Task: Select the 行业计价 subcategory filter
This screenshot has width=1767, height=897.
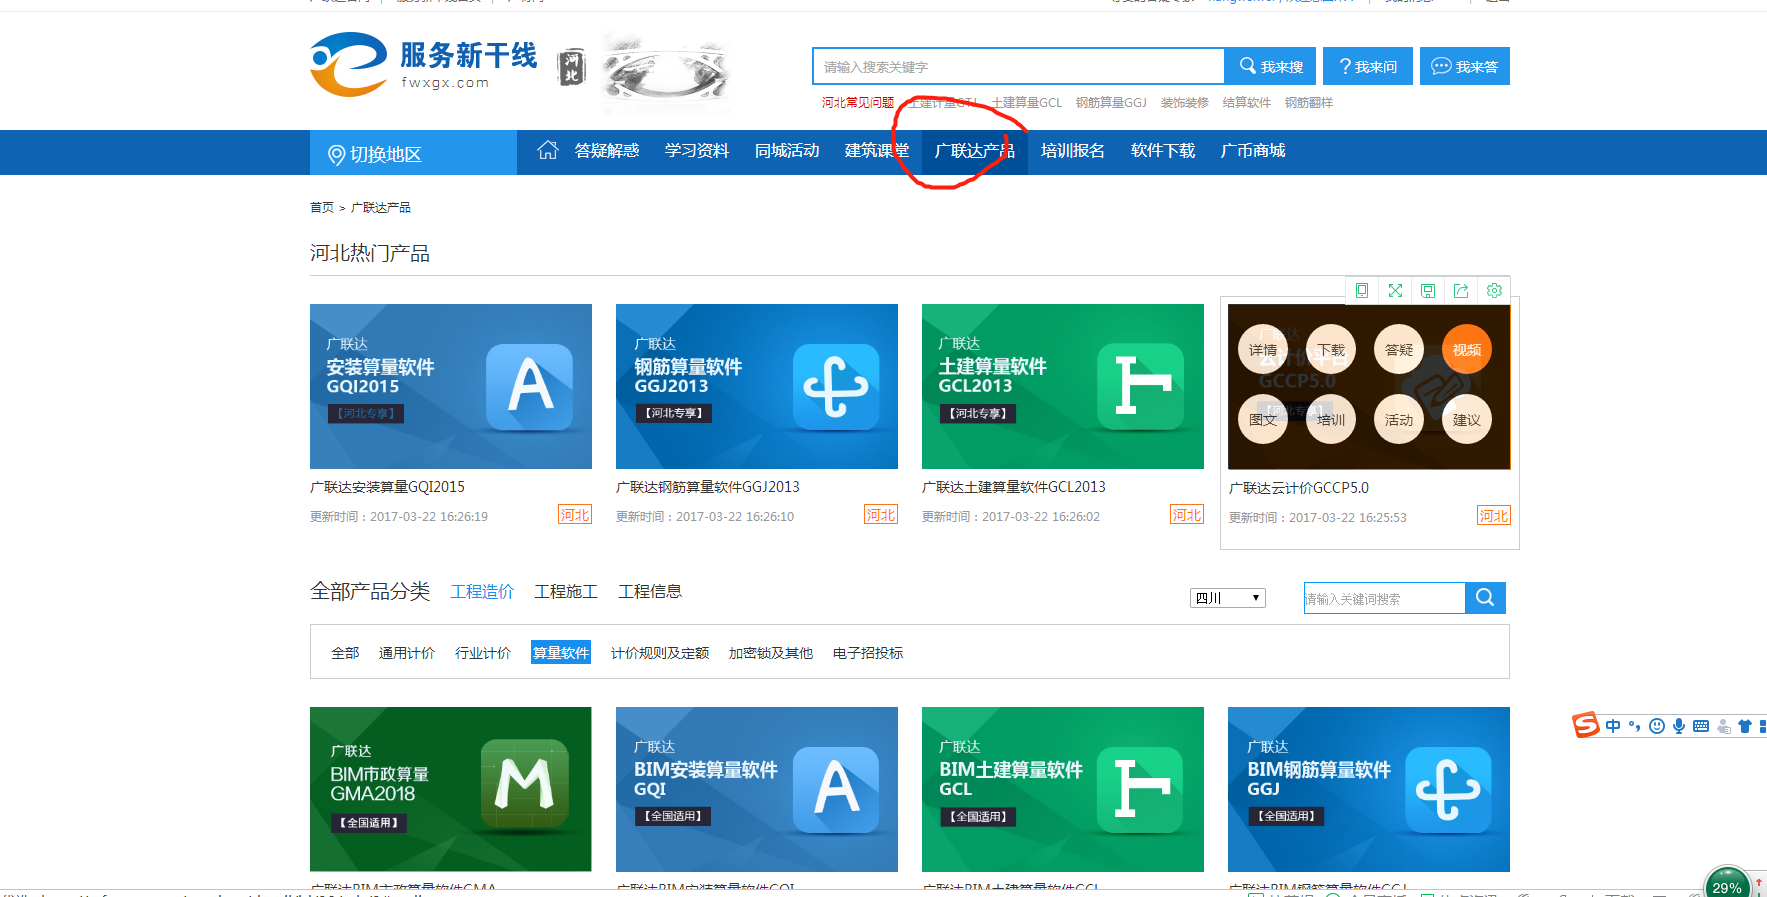Action: tap(483, 652)
